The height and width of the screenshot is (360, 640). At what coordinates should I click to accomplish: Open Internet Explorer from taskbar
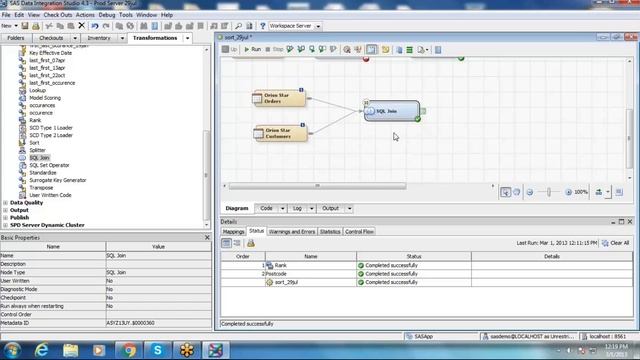point(41,350)
